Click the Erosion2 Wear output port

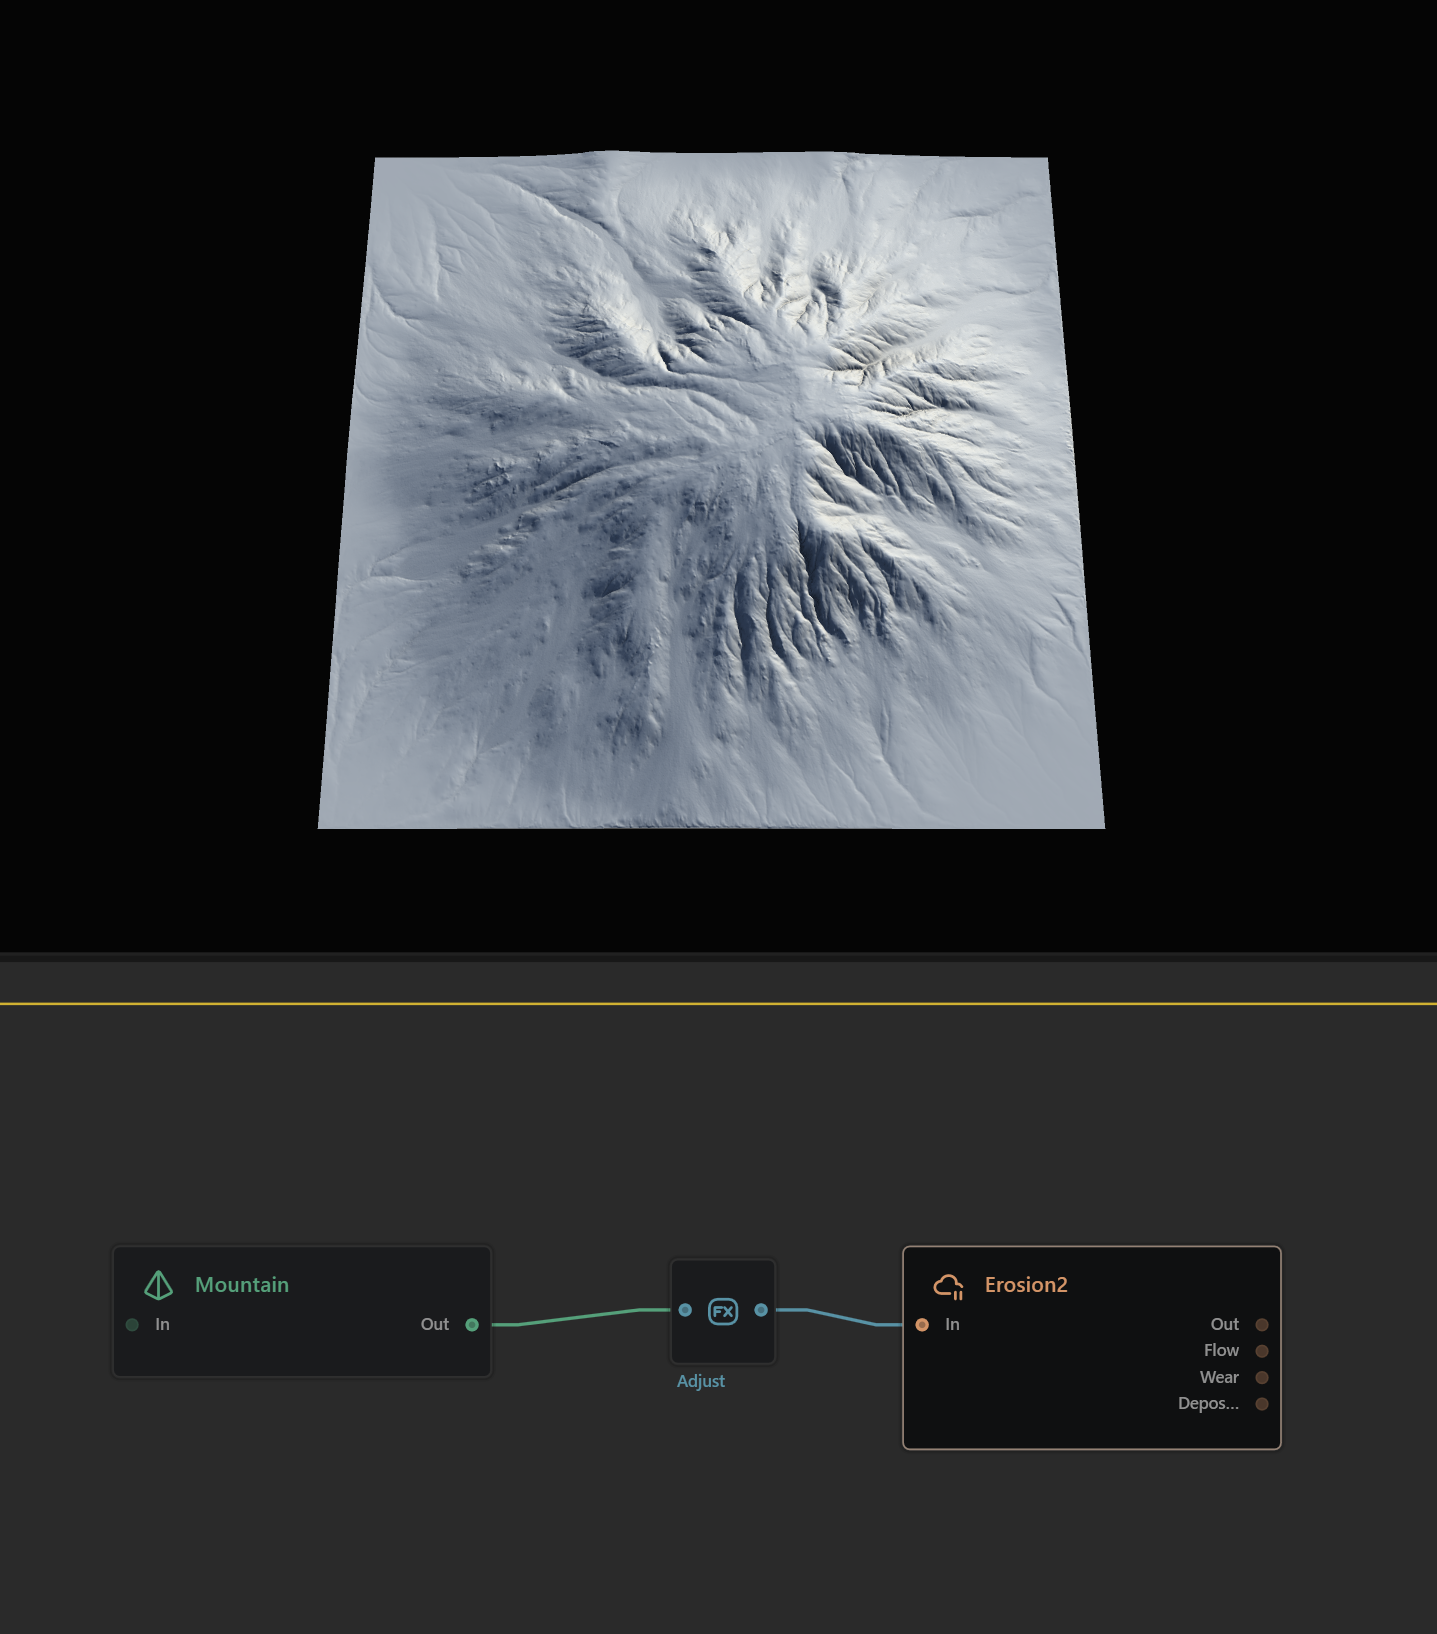[x=1262, y=1378]
